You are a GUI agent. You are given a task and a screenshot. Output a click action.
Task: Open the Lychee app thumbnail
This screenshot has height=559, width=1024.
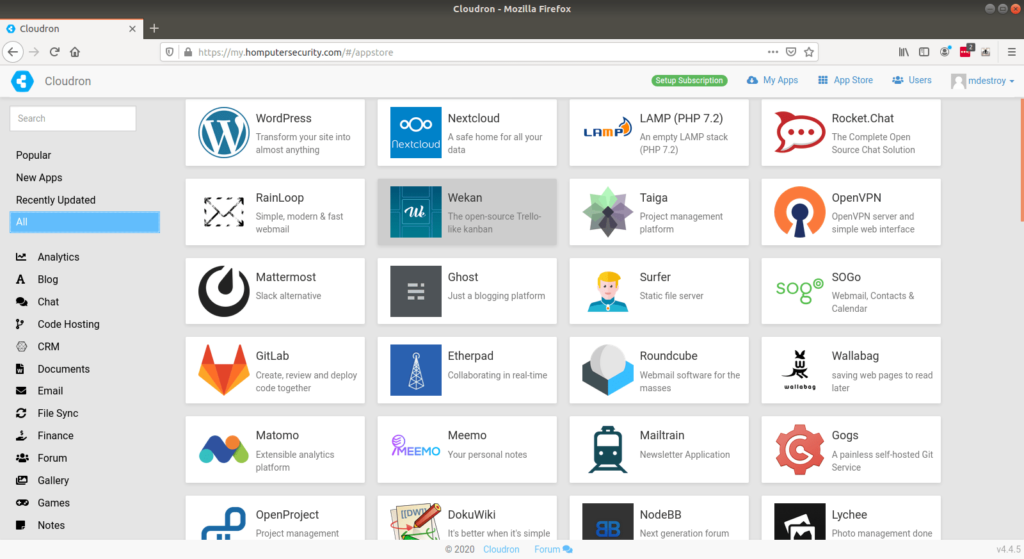click(x=799, y=522)
